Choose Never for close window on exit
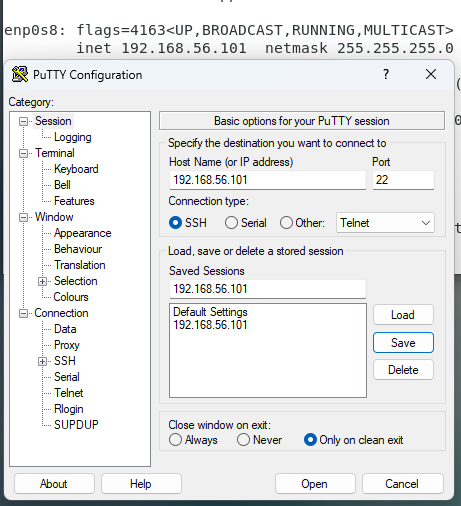 pos(243,440)
